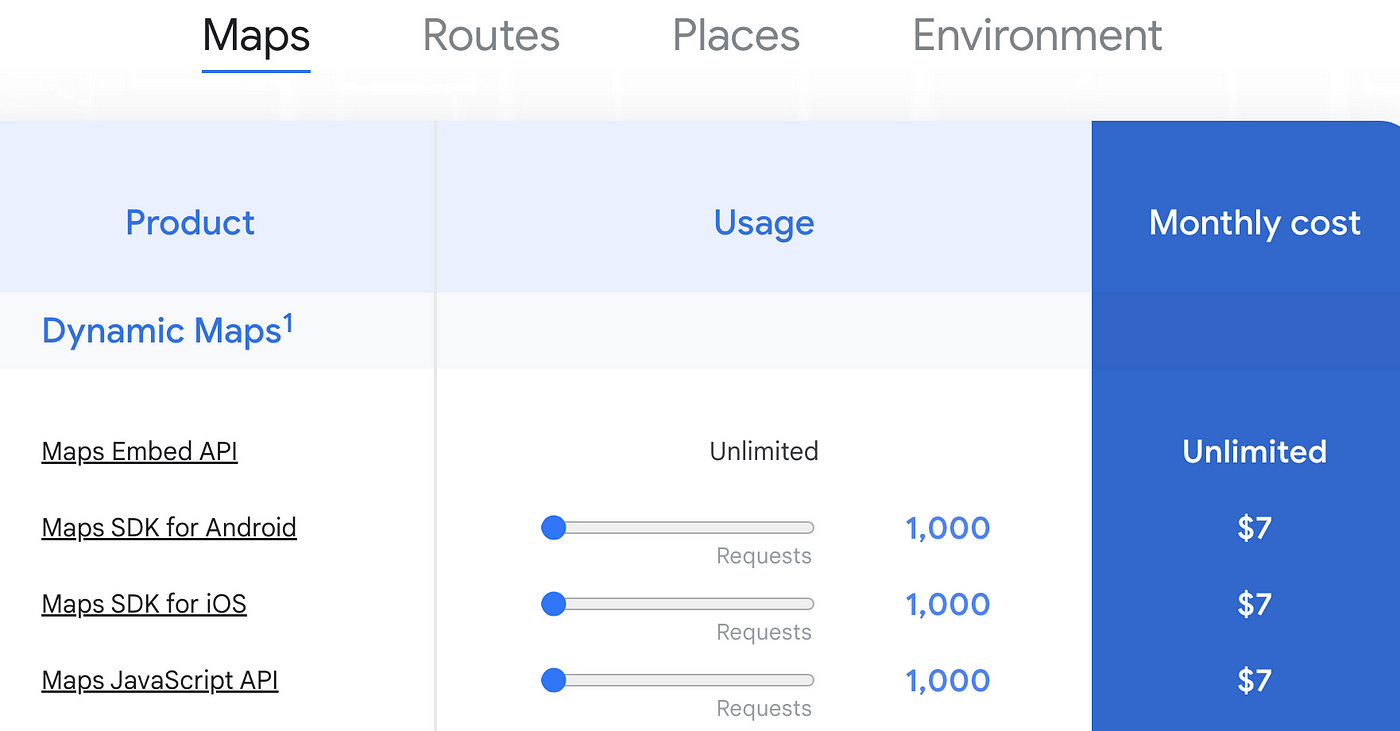This screenshot has height=731, width=1400.
Task: Click the Maps JavaScript API usage slider
Action: (x=678, y=680)
